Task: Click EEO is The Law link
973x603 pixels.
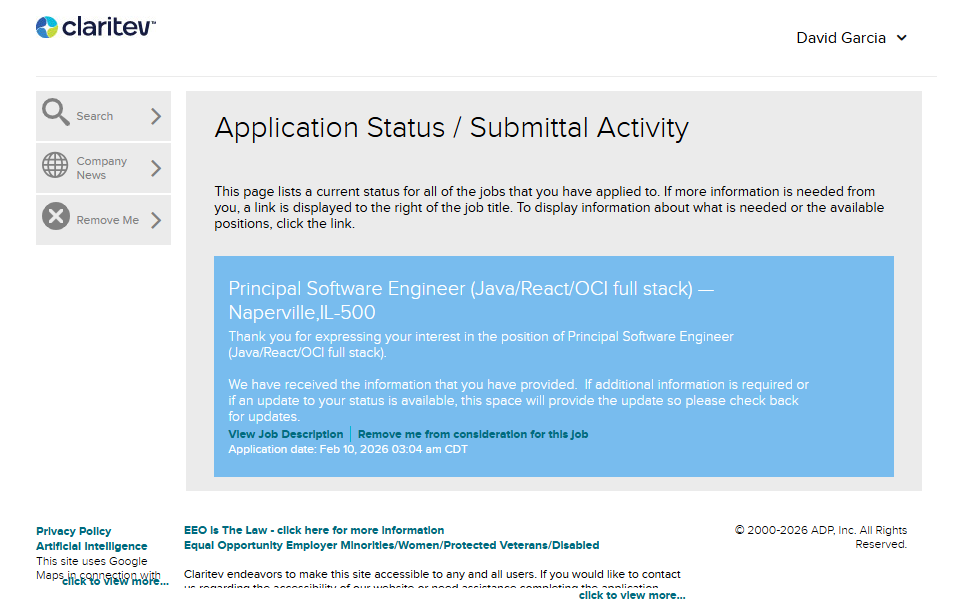Action: coord(314,530)
